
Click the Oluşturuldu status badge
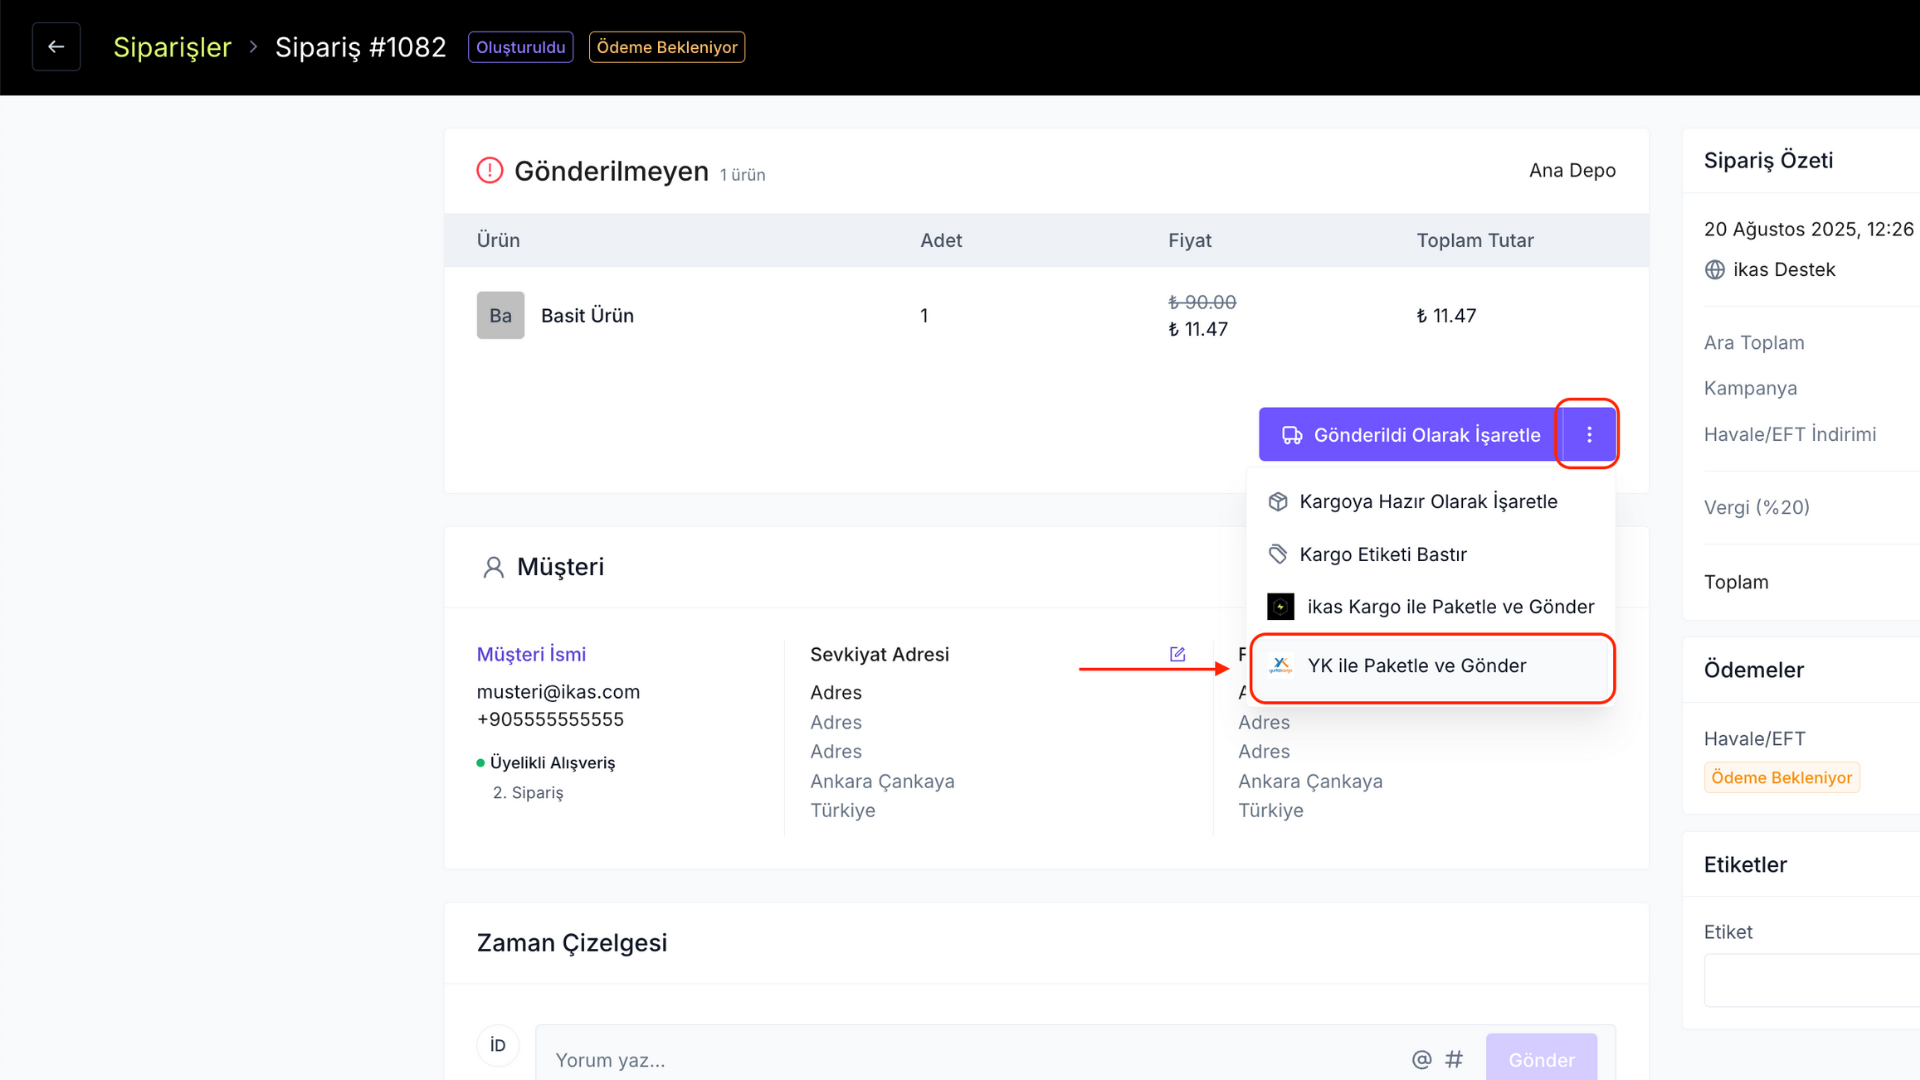pyautogui.click(x=520, y=47)
